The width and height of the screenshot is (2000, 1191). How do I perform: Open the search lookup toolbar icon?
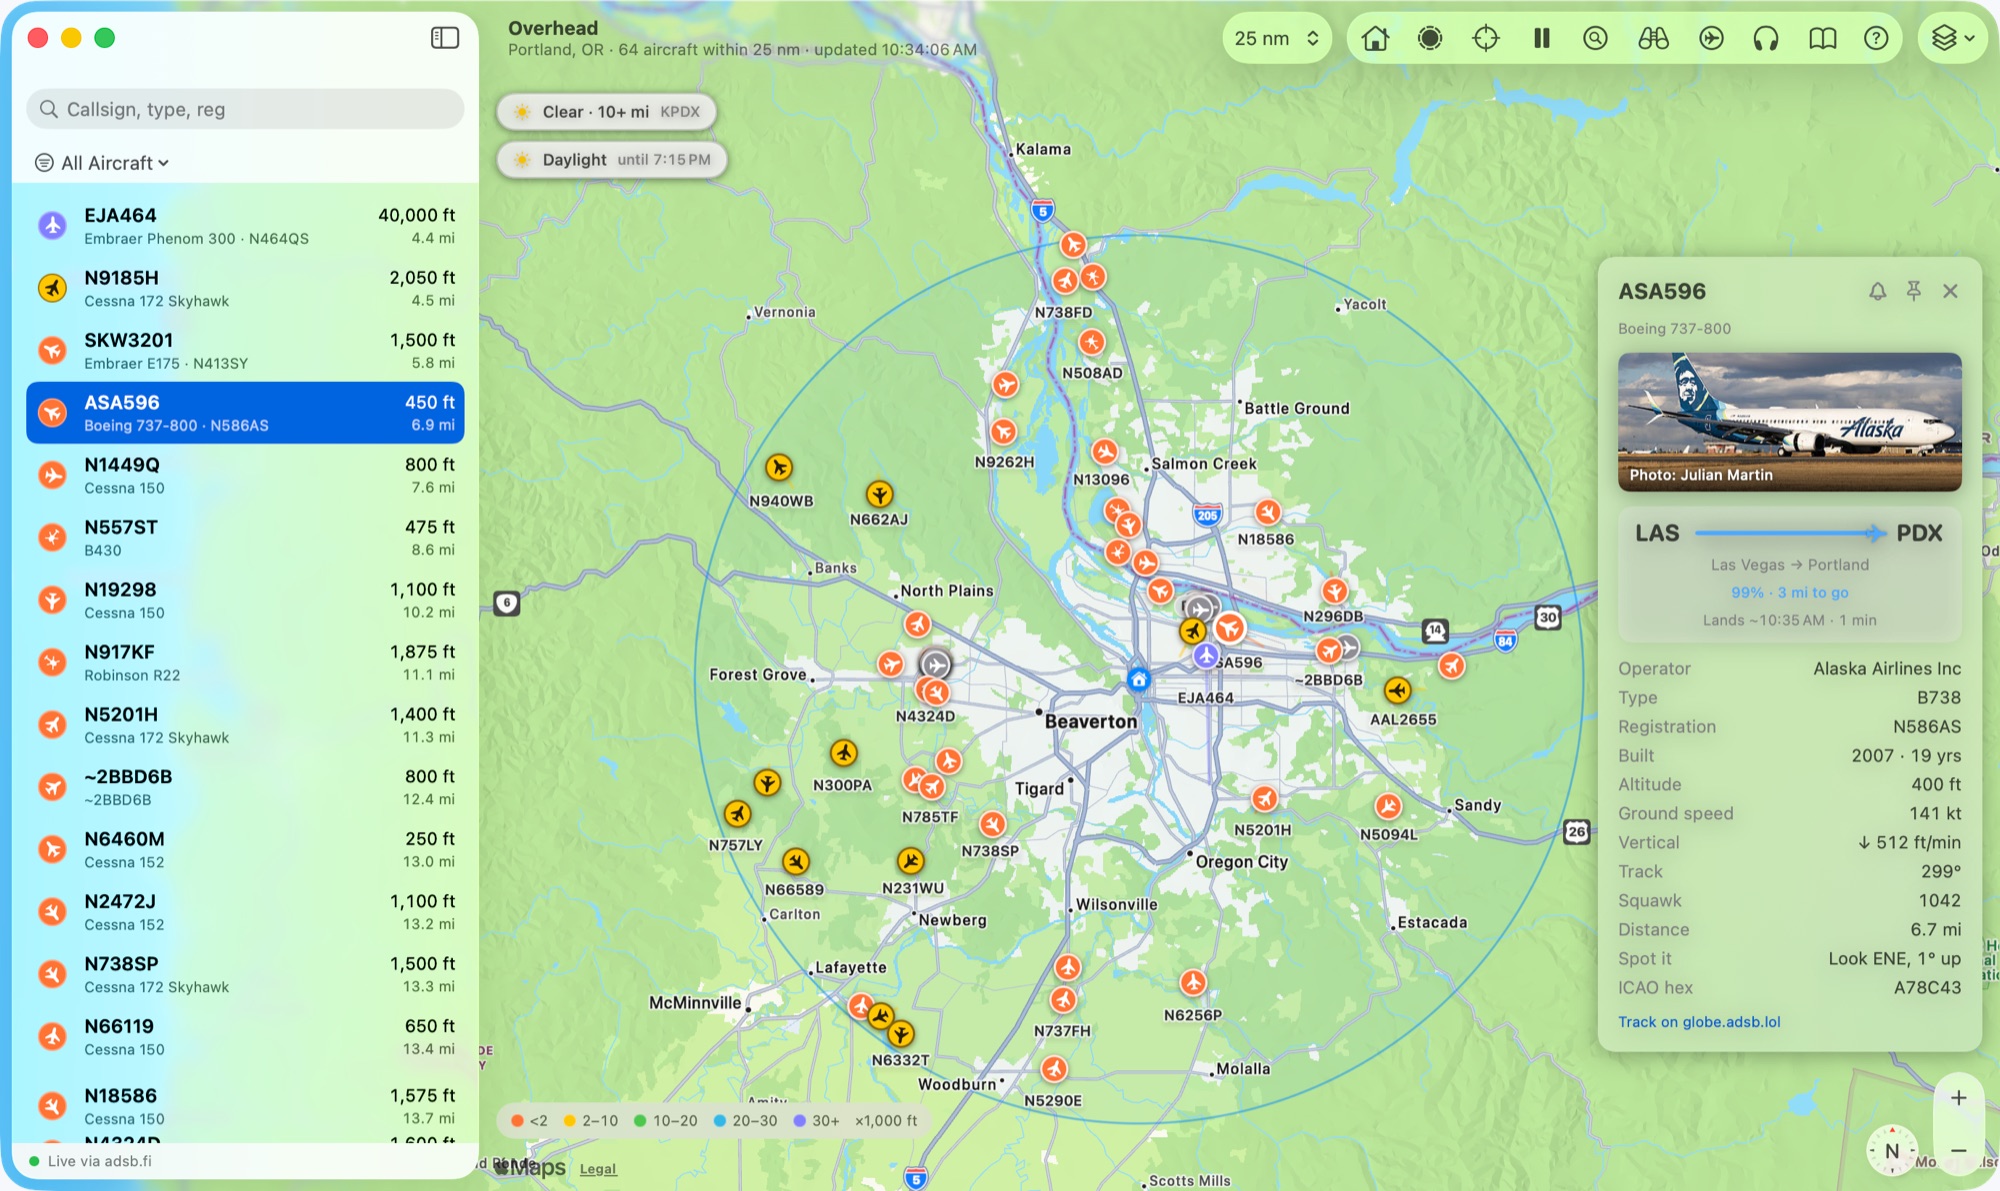1596,38
